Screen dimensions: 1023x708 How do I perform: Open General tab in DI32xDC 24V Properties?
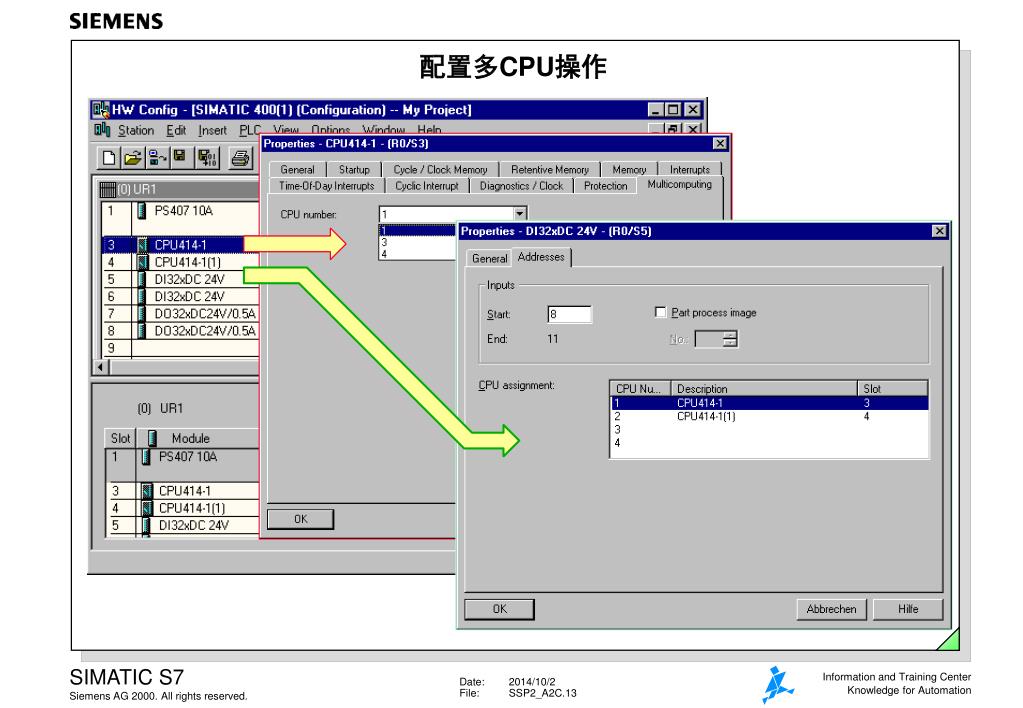tap(489, 258)
